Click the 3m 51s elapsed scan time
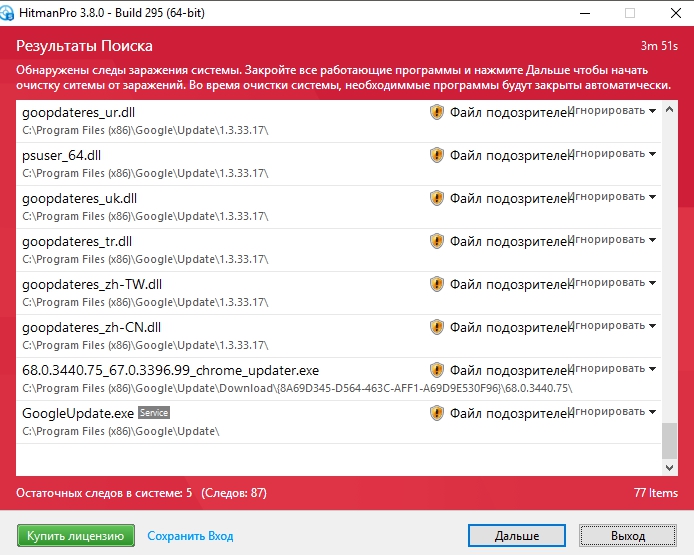This screenshot has height=555, width=694. click(x=659, y=46)
